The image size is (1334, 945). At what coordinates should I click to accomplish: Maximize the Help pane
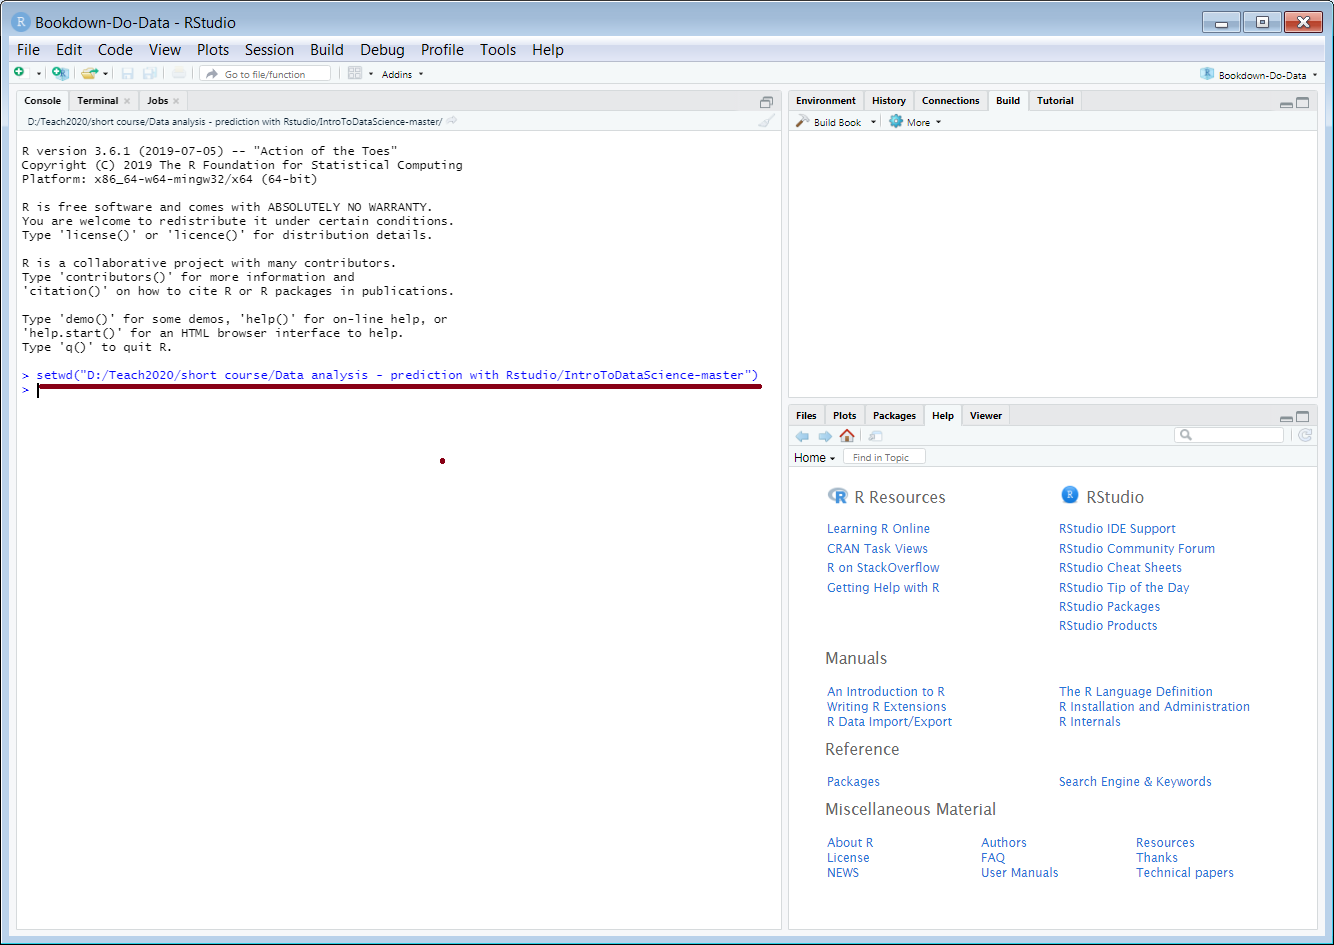point(1303,417)
